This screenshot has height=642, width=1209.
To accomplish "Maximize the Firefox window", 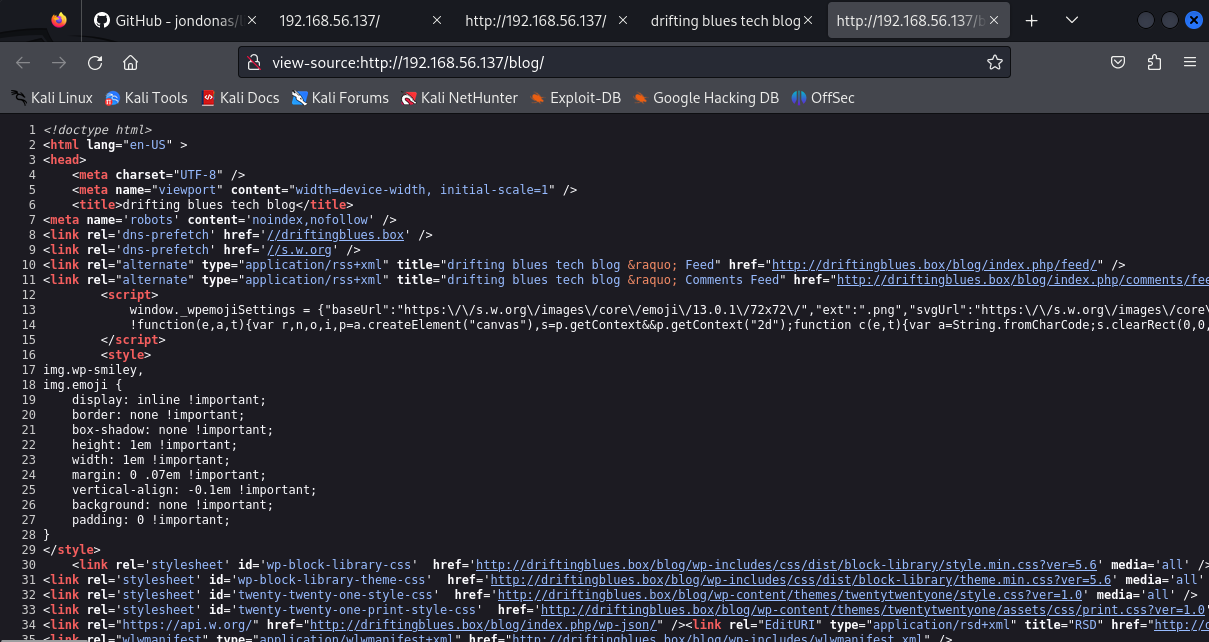I will [1169, 20].
